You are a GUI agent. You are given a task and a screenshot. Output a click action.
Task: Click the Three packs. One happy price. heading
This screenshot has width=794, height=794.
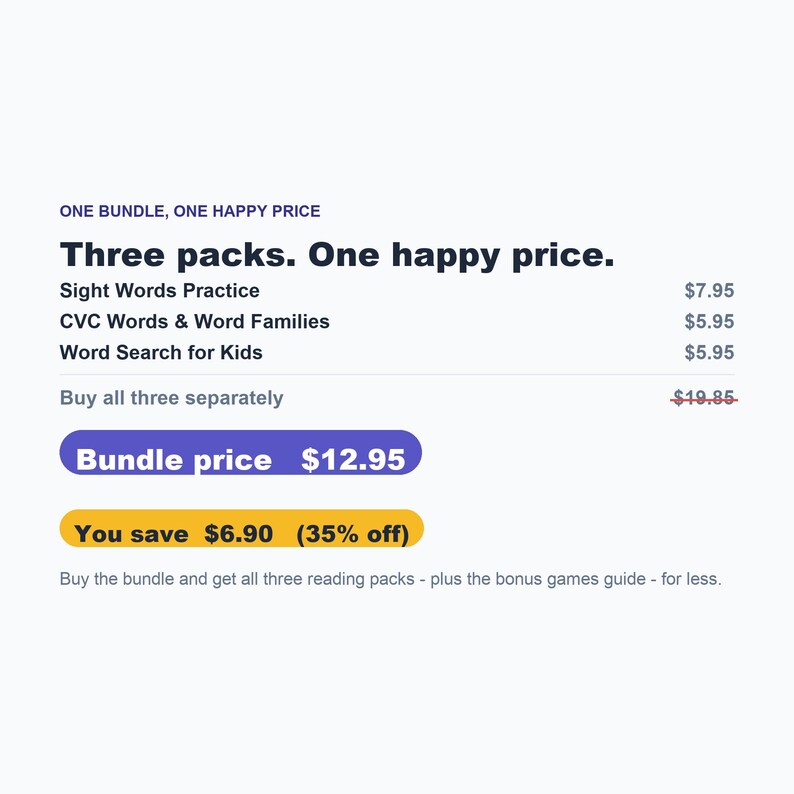pos(337,255)
